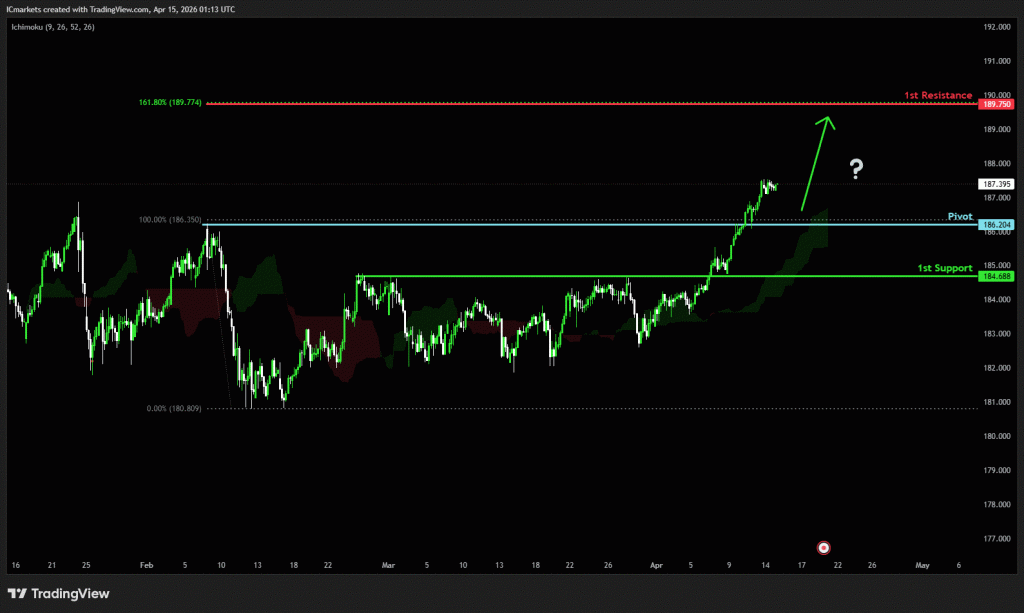Click the 1st Resistance text label
Viewport: 1024px width, 613px height.
click(x=938, y=95)
